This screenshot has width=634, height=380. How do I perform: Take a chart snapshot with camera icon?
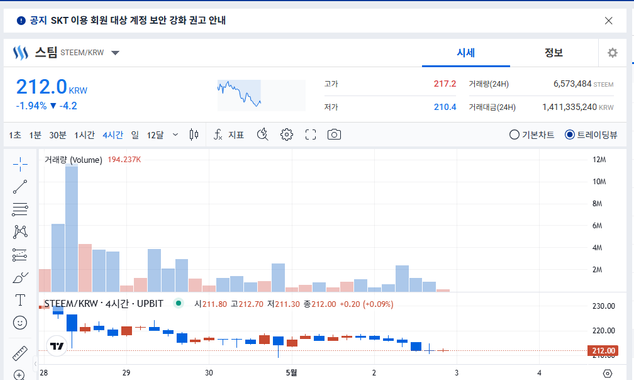click(x=334, y=135)
